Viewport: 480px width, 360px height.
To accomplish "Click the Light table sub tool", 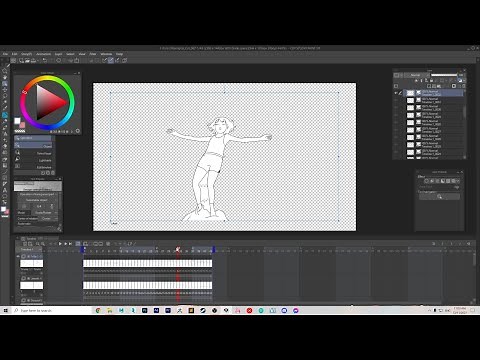I will (x=33, y=161).
